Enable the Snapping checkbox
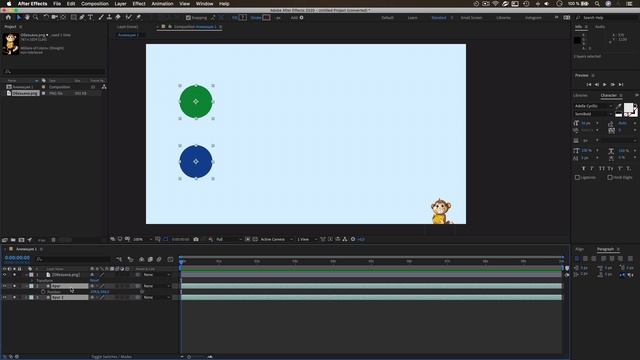The image size is (640, 360). click(188, 18)
